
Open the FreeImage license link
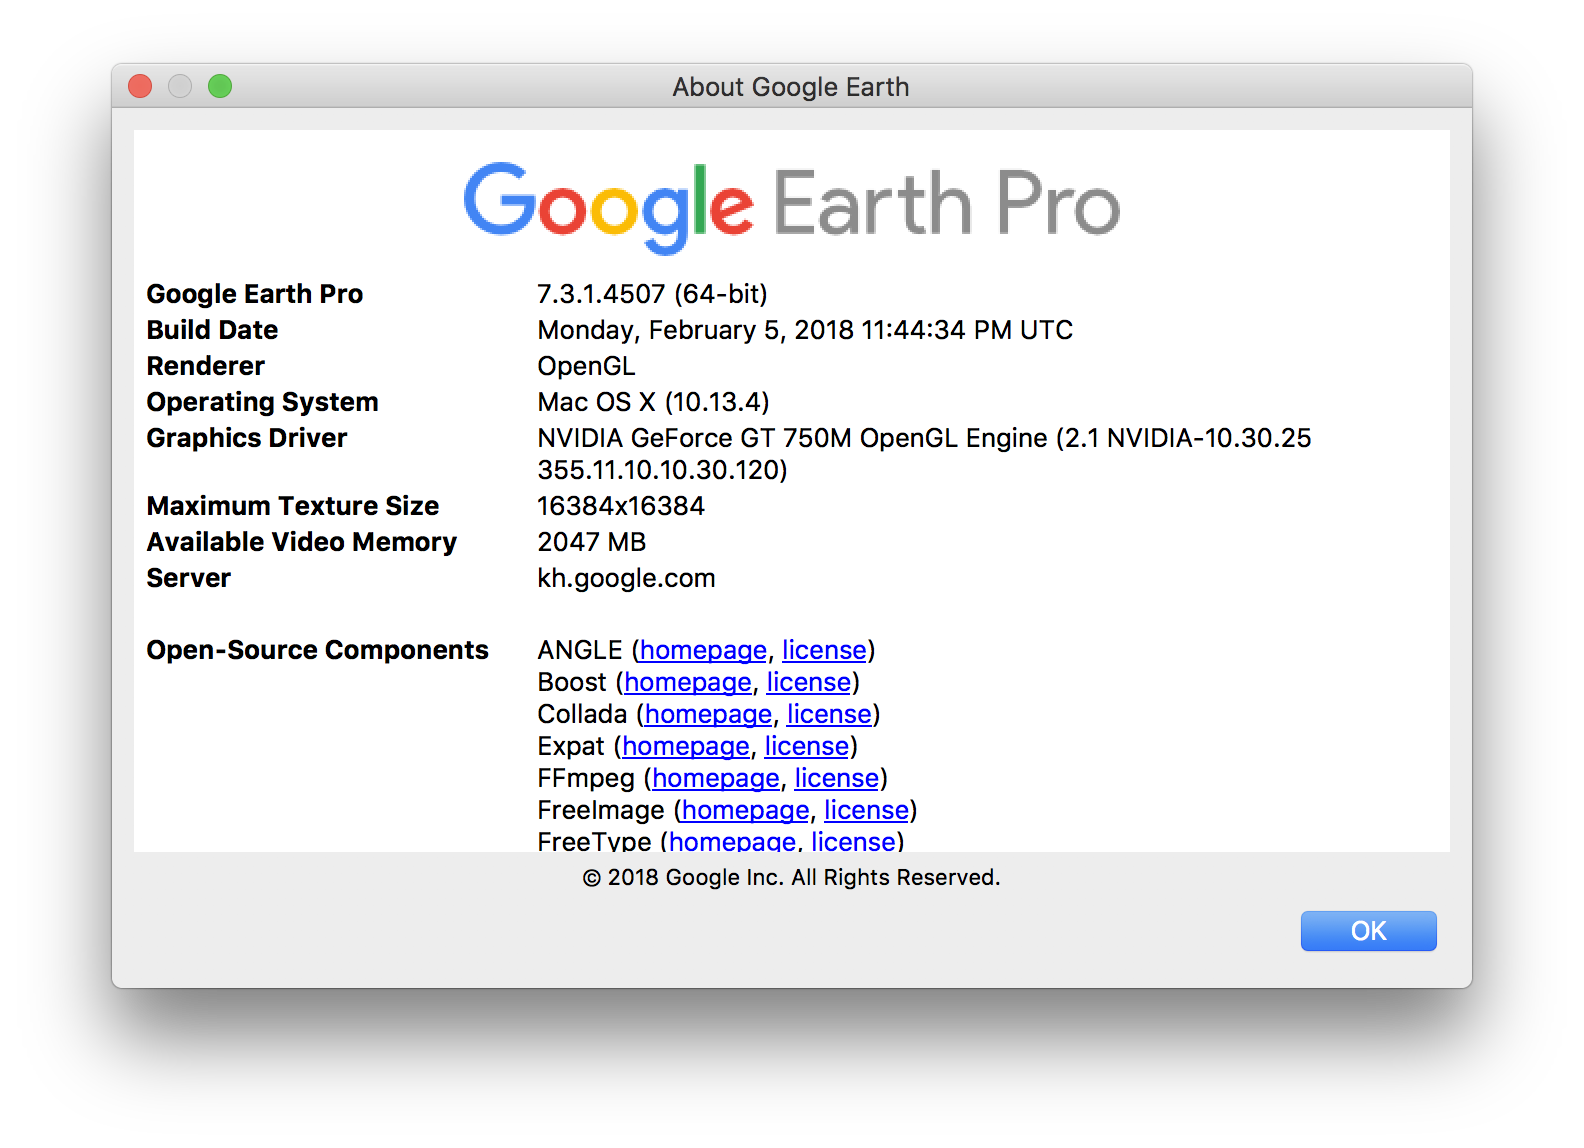[x=867, y=811]
